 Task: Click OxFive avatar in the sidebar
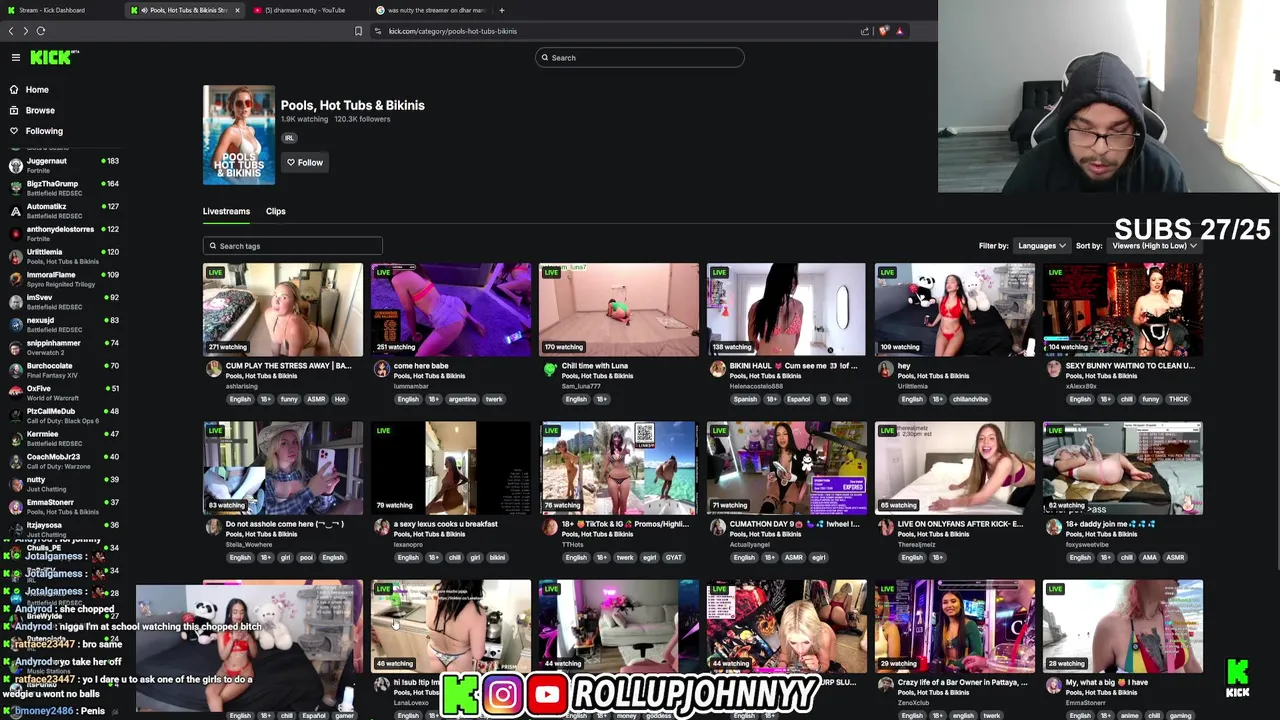(15, 393)
